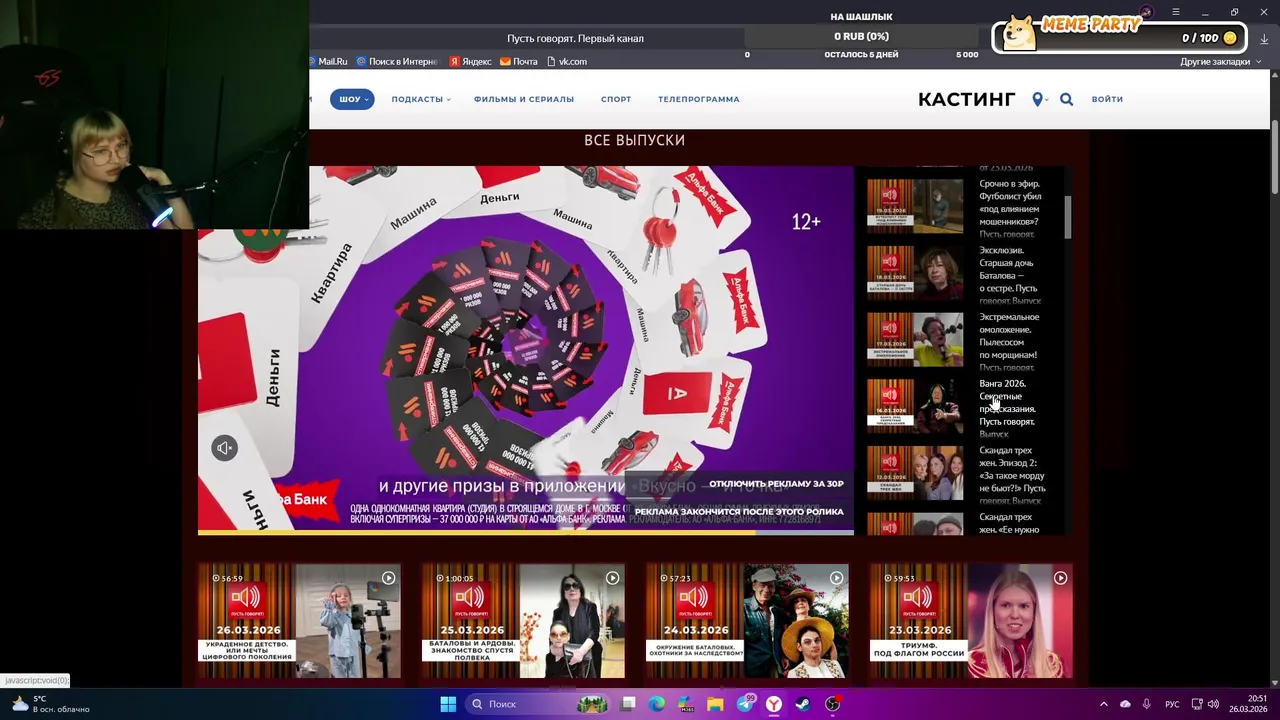Open thumbnail Баталовы и Ардовы episode

pyautogui.click(x=523, y=621)
